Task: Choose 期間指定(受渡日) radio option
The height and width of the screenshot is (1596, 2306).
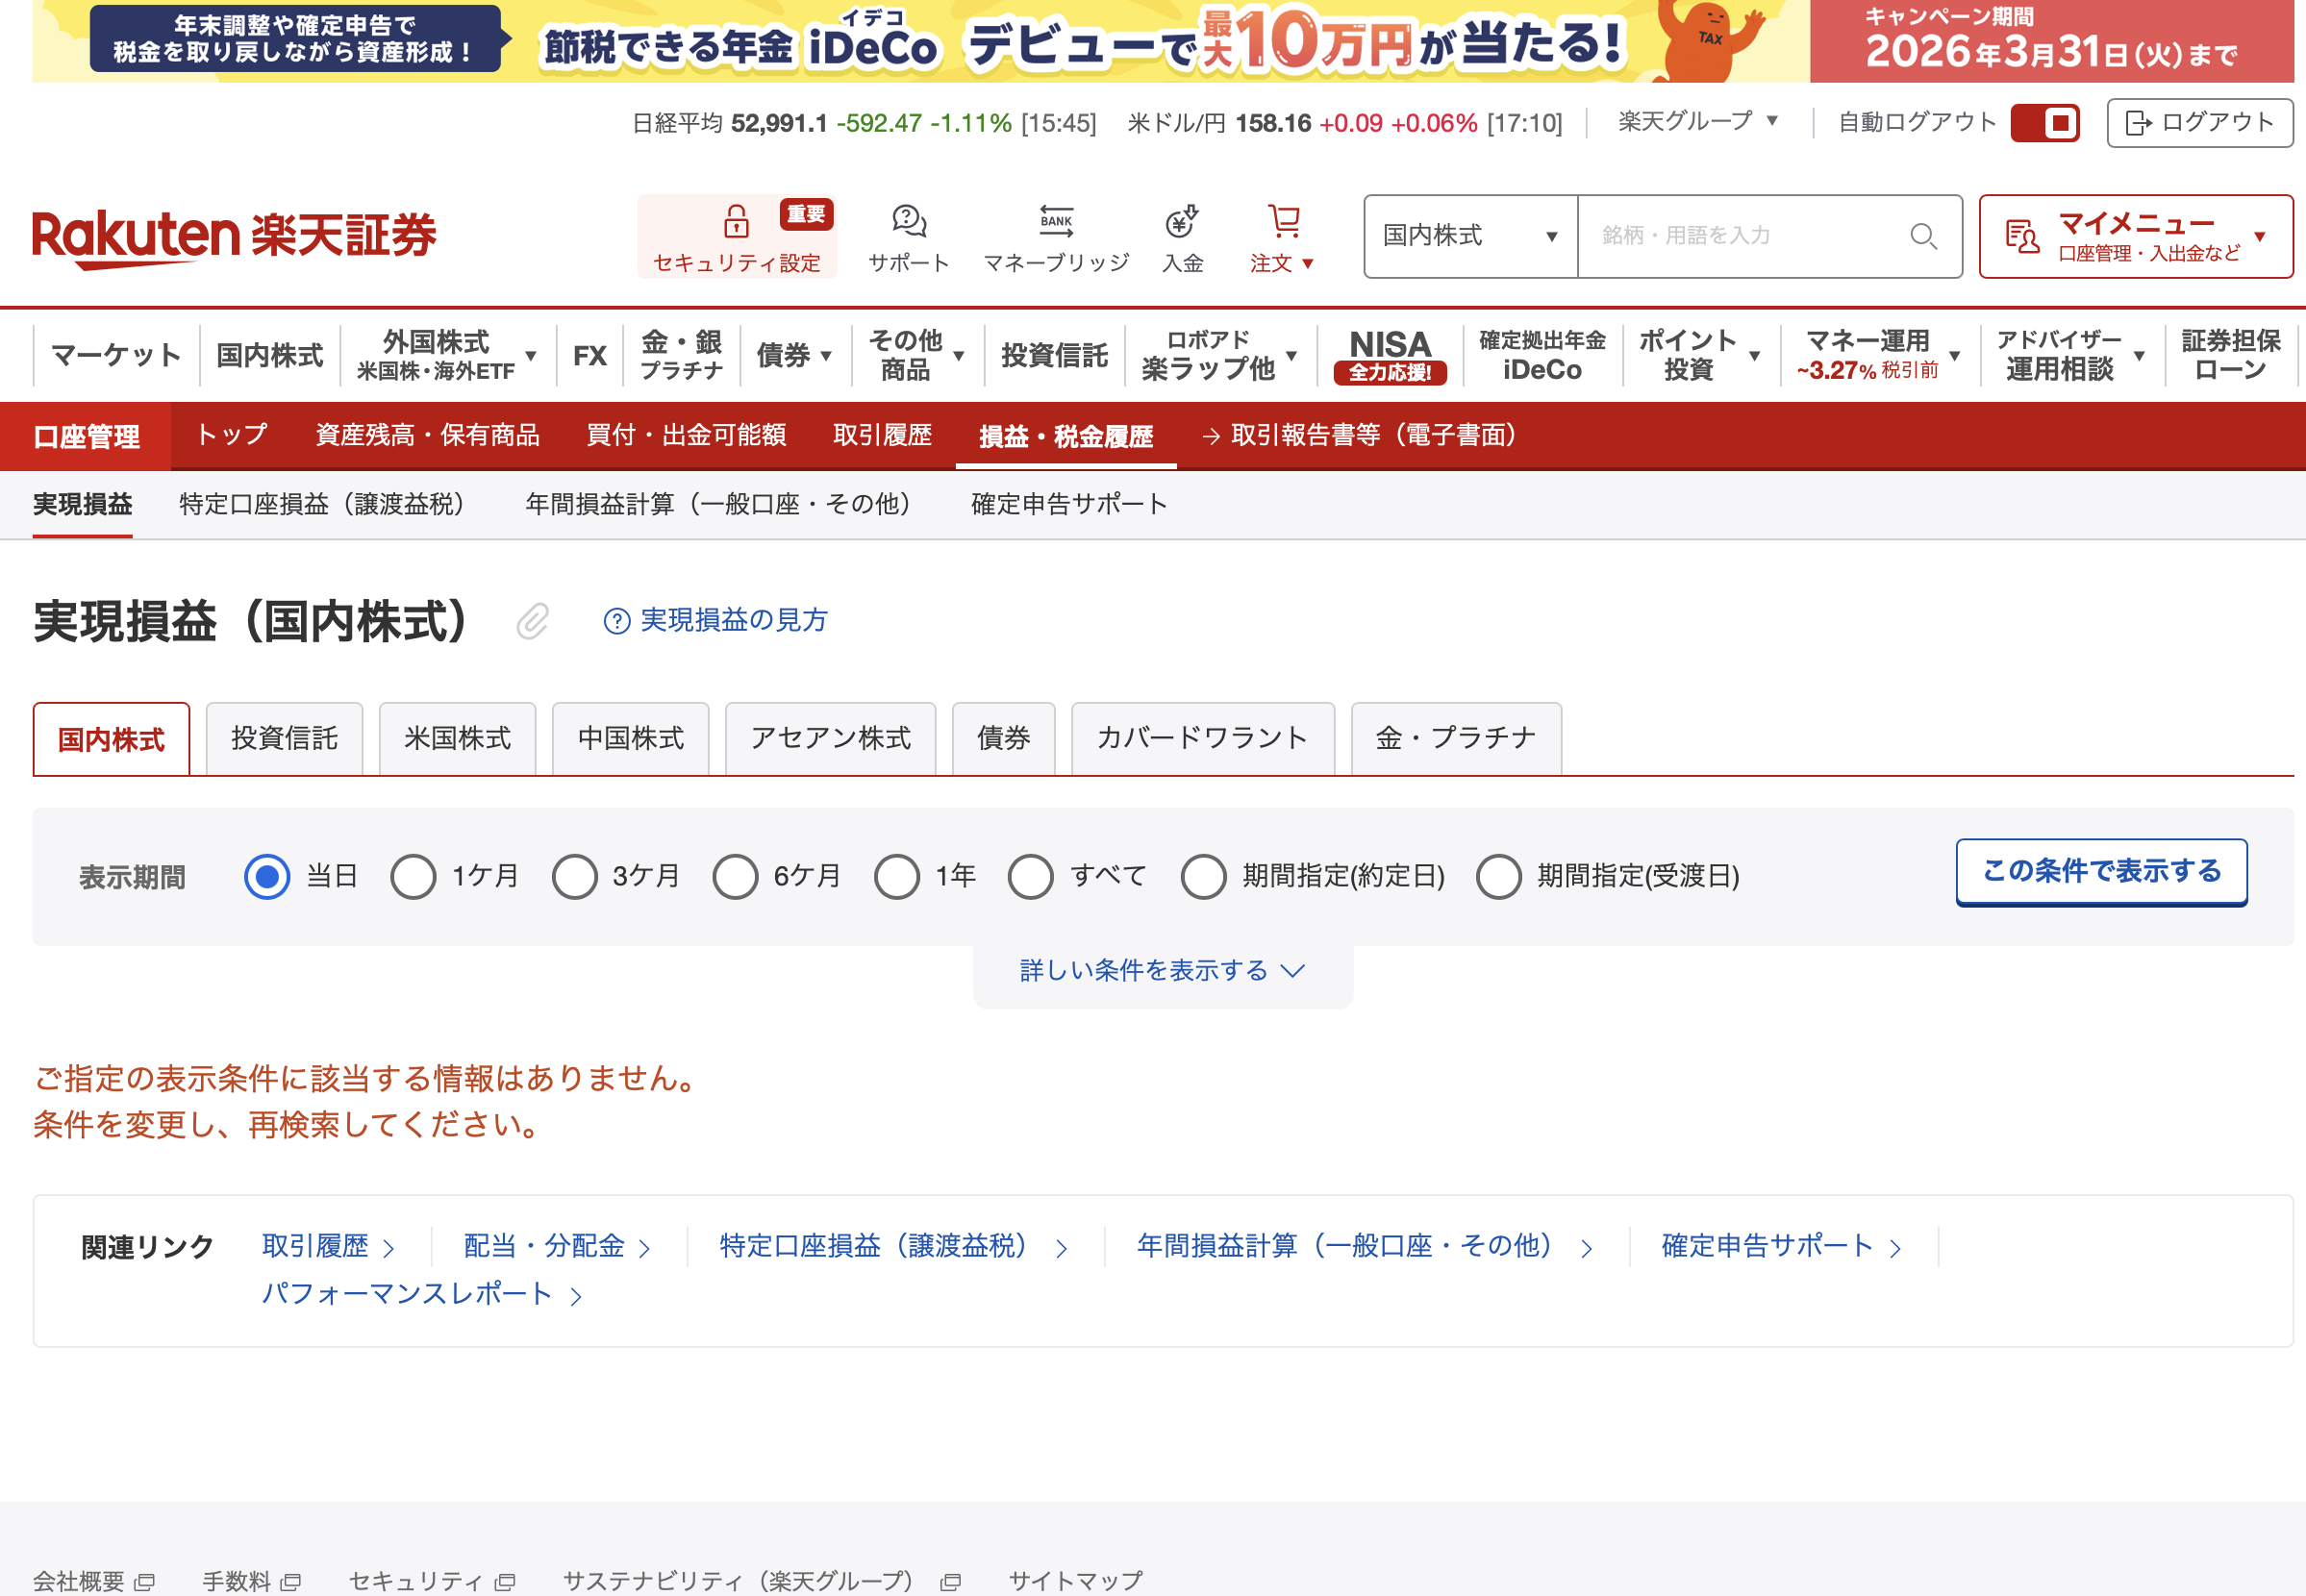Action: 1498,877
